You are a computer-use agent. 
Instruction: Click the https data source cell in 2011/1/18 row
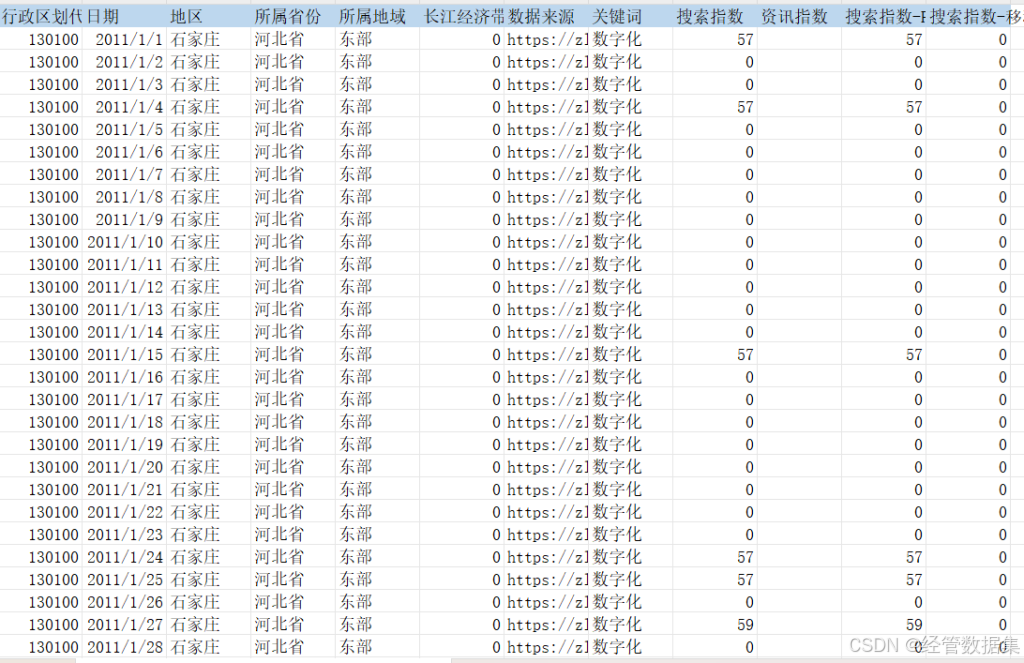tap(546, 423)
